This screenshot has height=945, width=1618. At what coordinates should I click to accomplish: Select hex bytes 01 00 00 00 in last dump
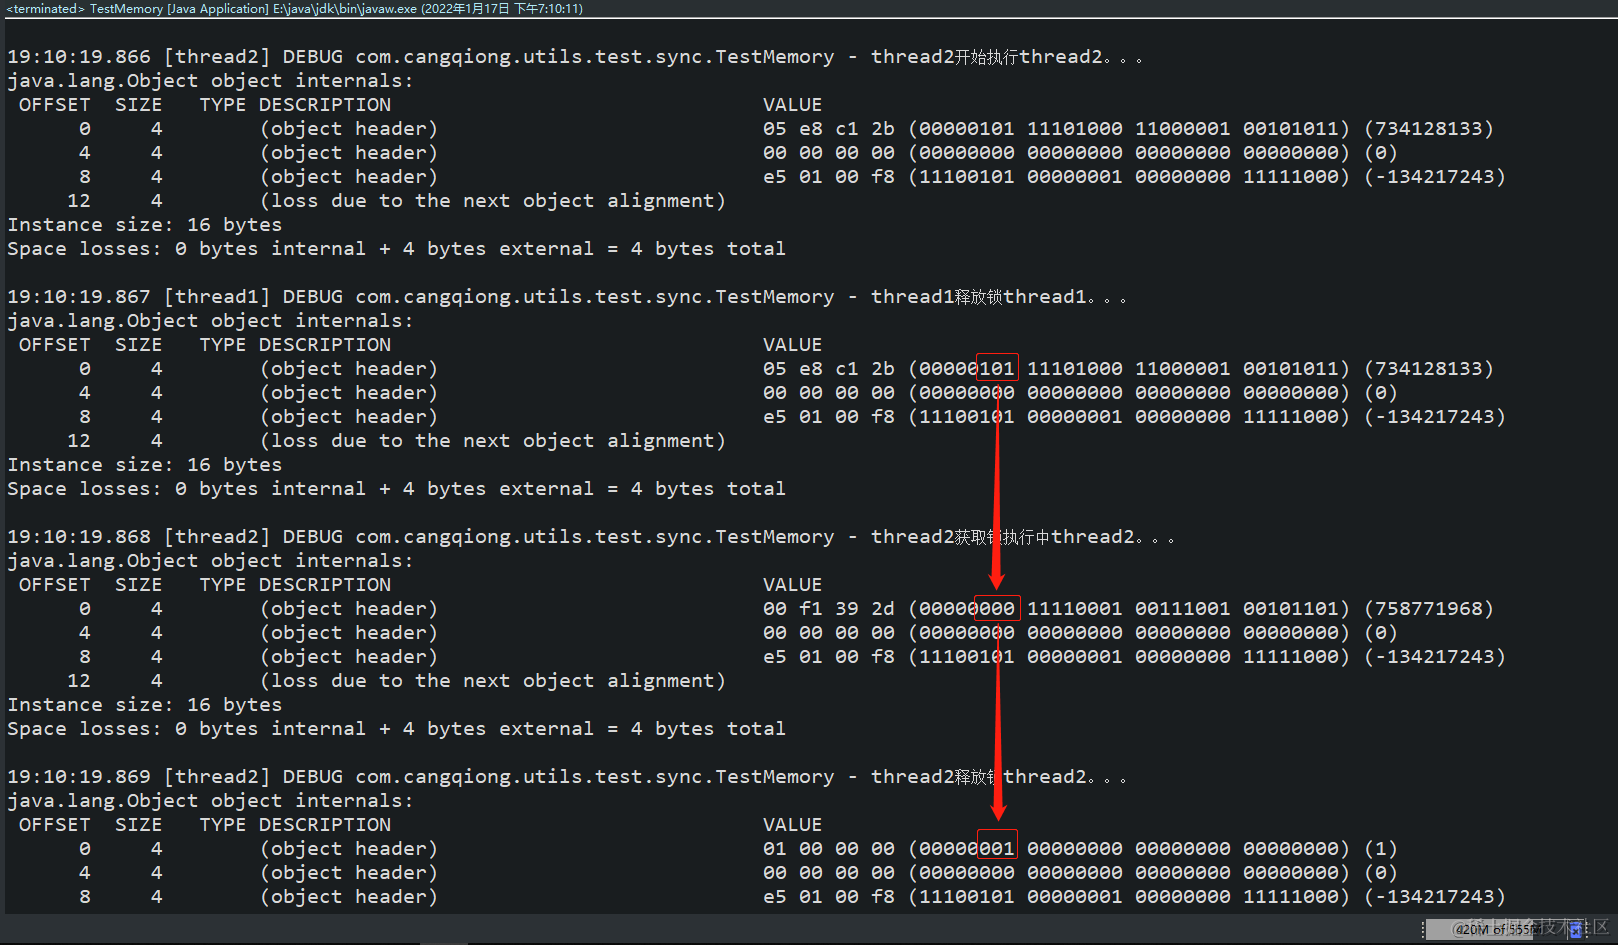pyautogui.click(x=829, y=849)
